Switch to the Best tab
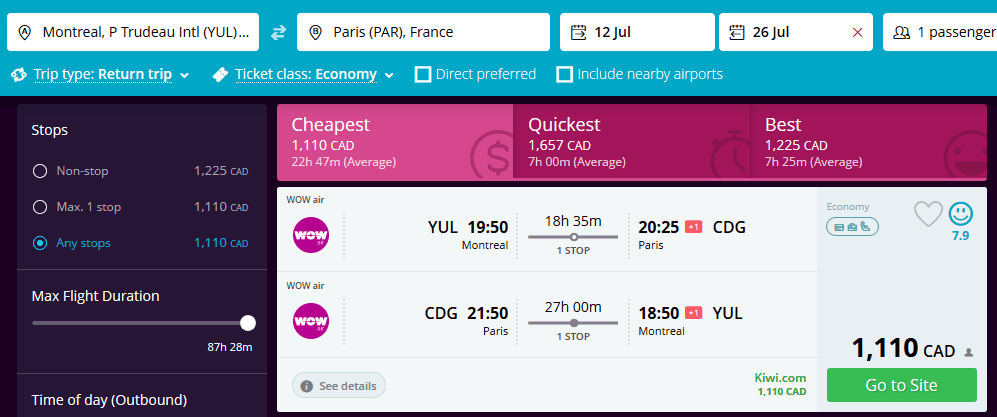997x417 pixels. coord(869,142)
